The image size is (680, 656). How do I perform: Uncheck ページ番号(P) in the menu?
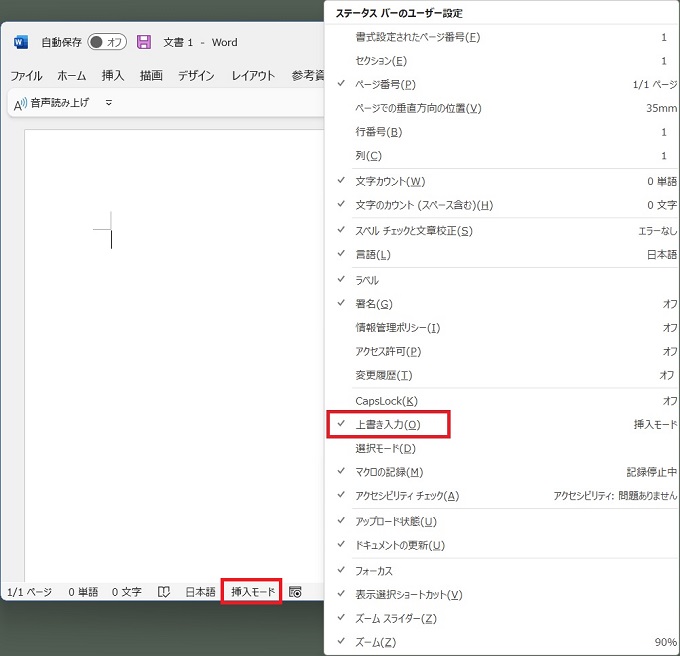502,85
